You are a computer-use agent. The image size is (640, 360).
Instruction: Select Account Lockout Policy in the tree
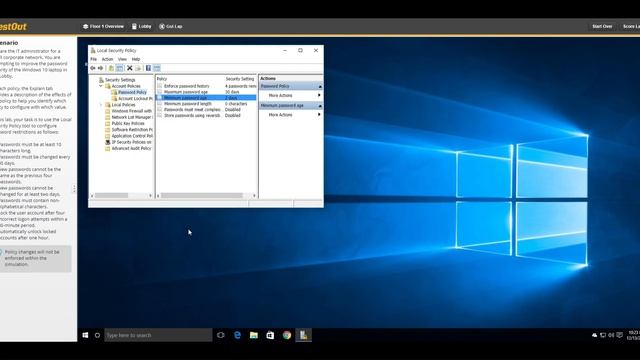pos(135,99)
